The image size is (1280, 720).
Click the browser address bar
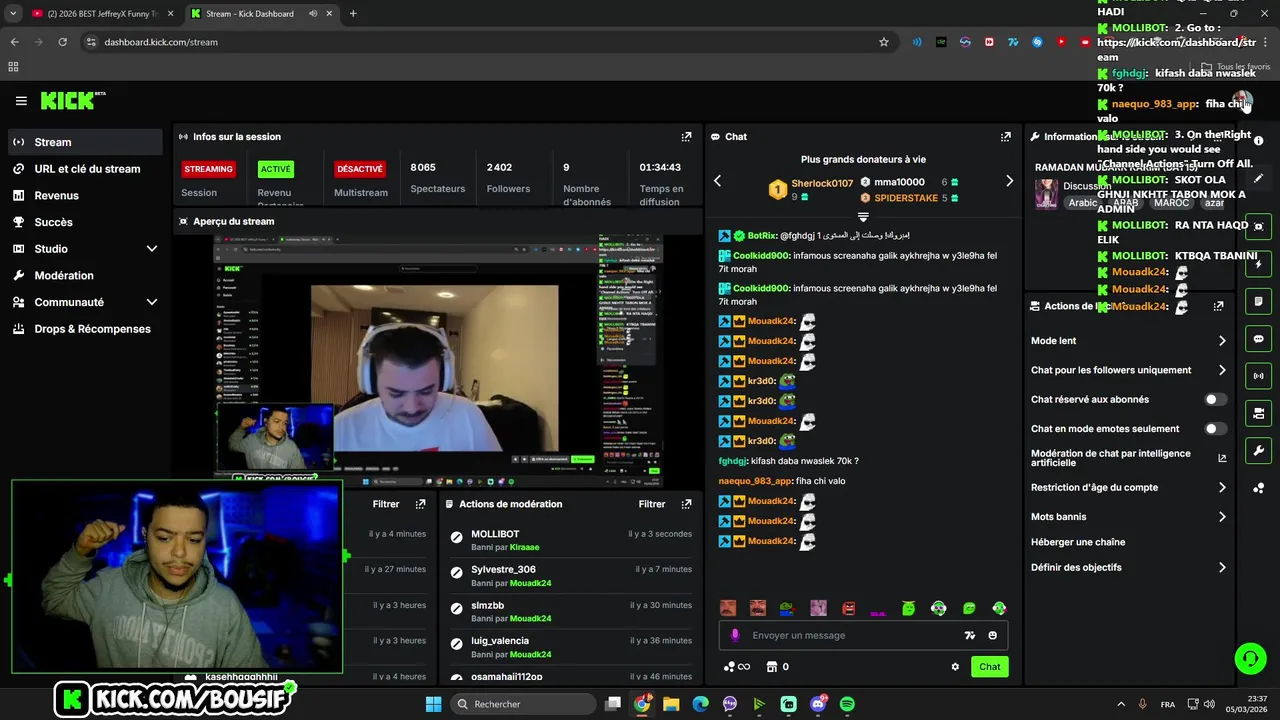coord(480,42)
